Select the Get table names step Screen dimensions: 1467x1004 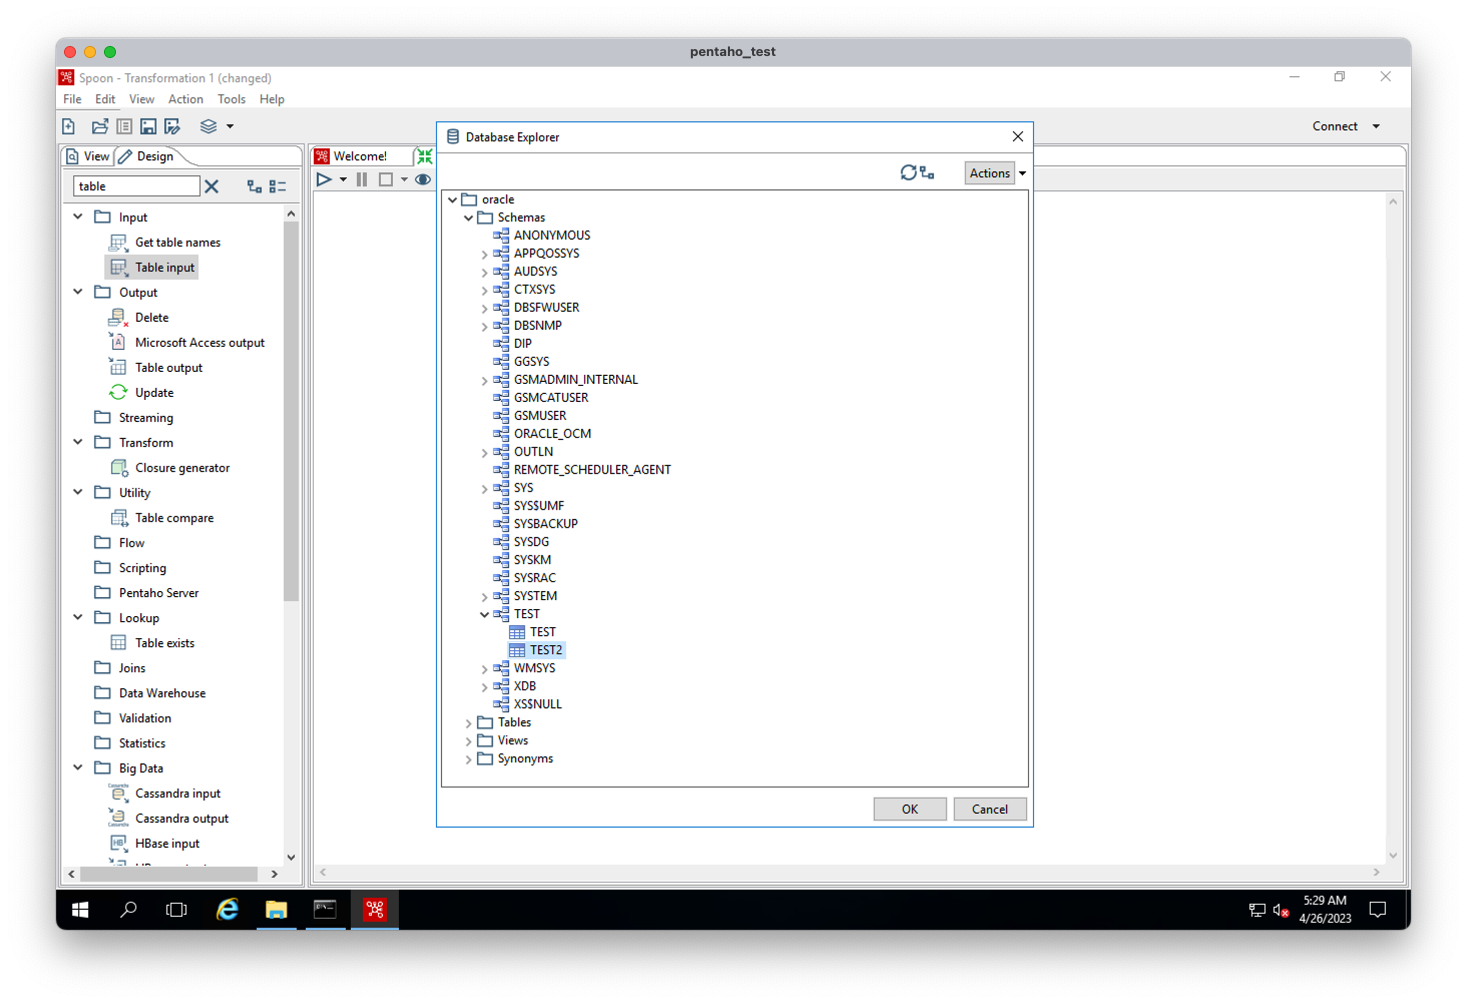[x=166, y=242]
